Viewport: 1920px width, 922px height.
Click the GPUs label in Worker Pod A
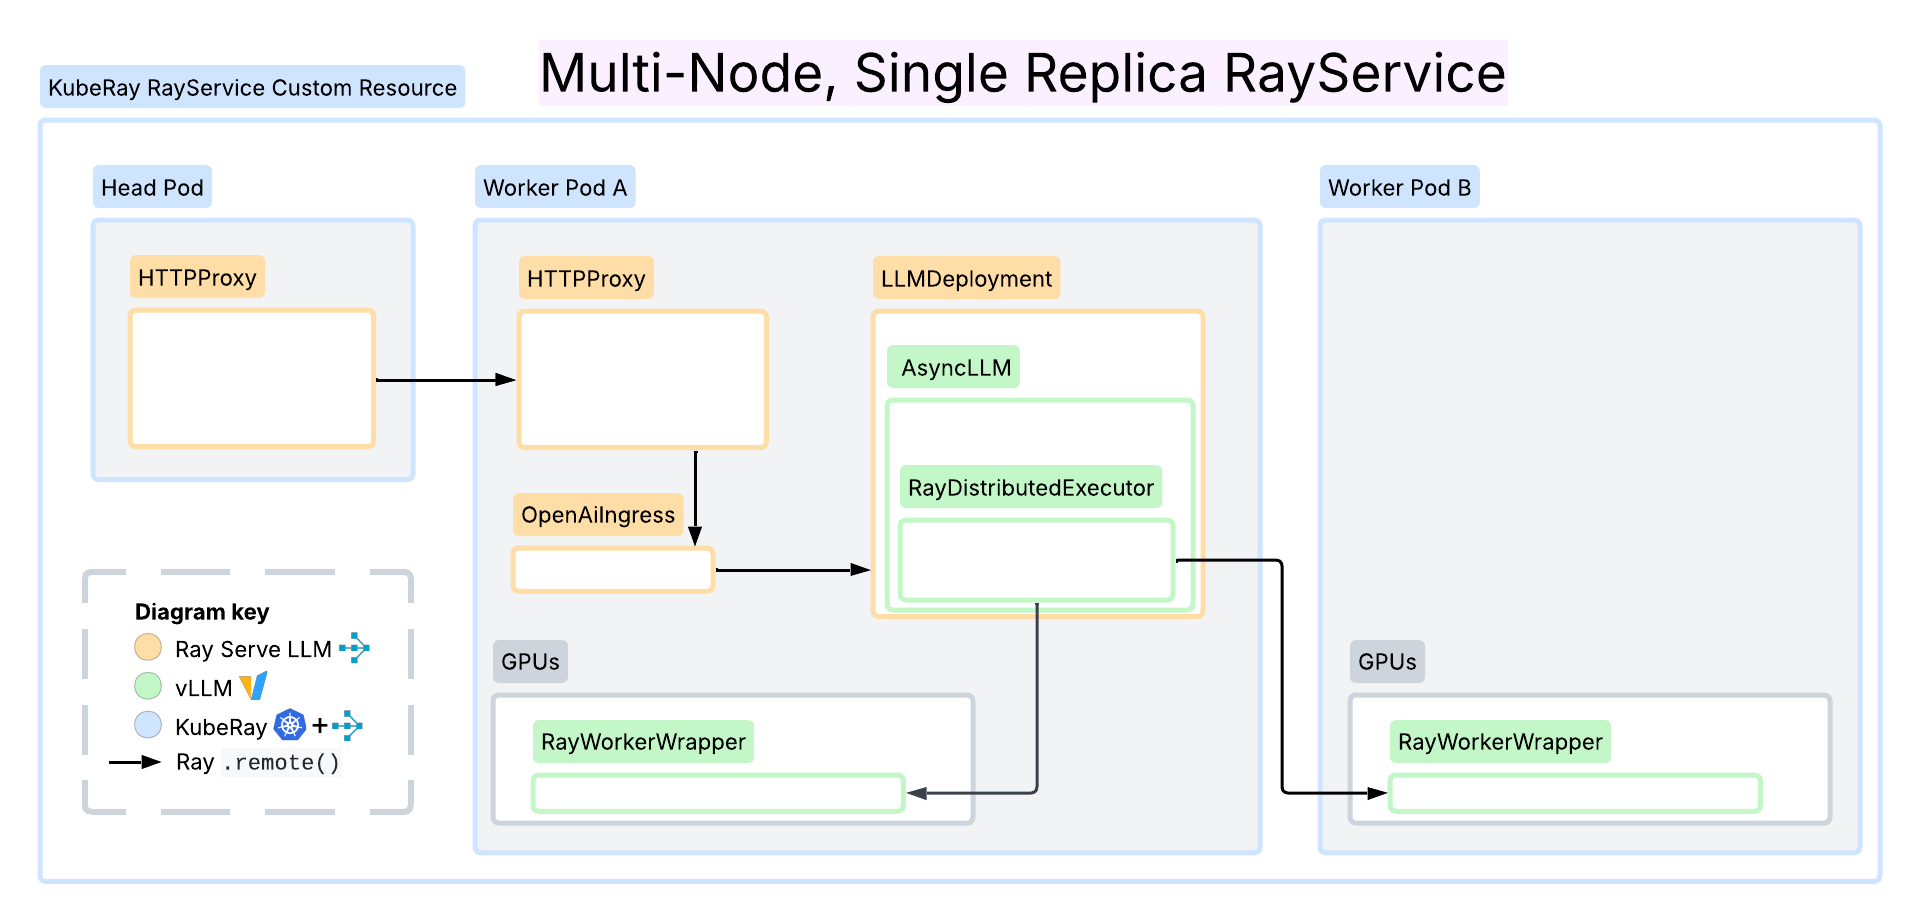[530, 661]
